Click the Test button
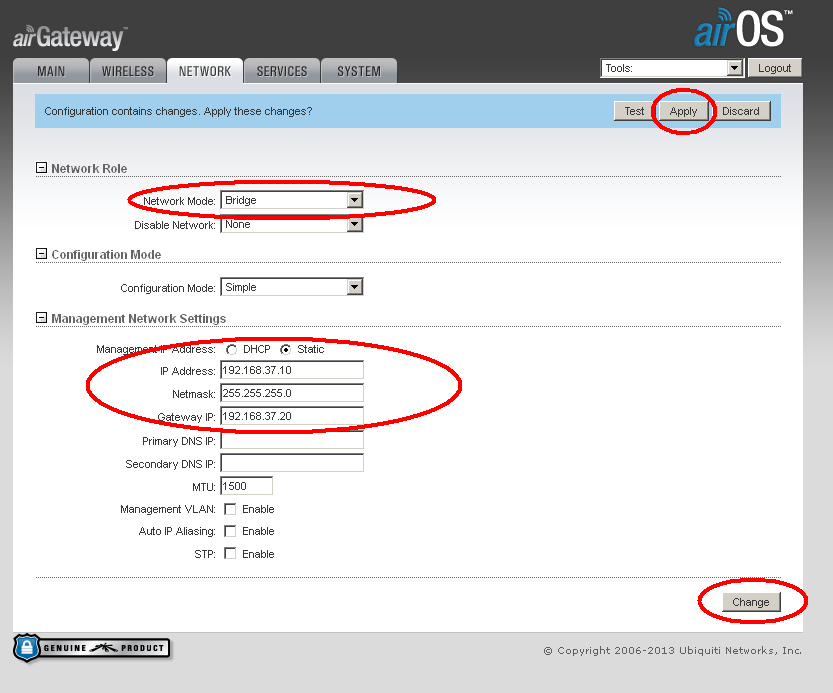 634,111
